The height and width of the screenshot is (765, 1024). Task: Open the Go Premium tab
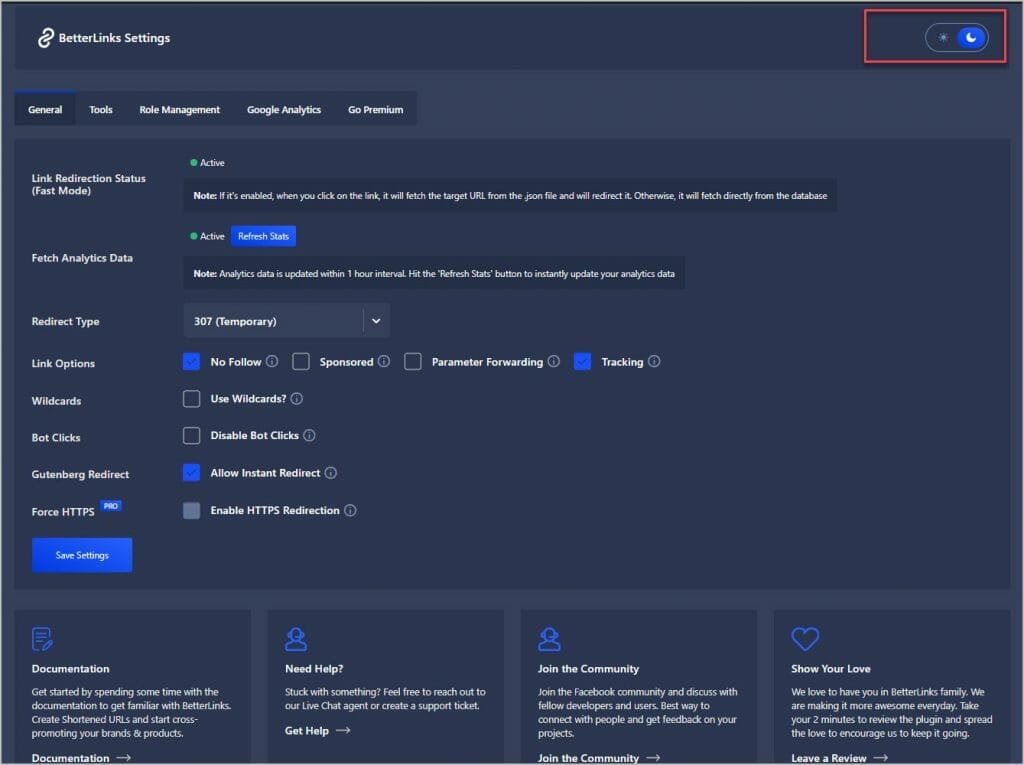point(376,109)
